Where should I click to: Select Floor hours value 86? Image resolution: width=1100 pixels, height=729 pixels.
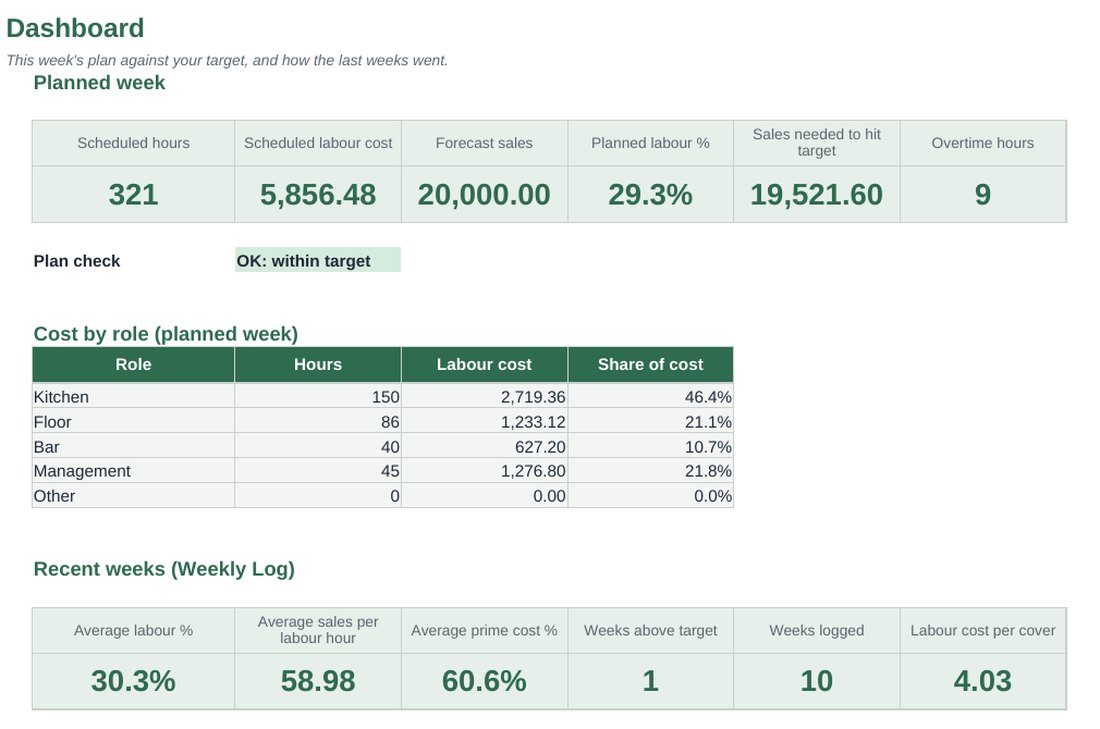coord(390,422)
